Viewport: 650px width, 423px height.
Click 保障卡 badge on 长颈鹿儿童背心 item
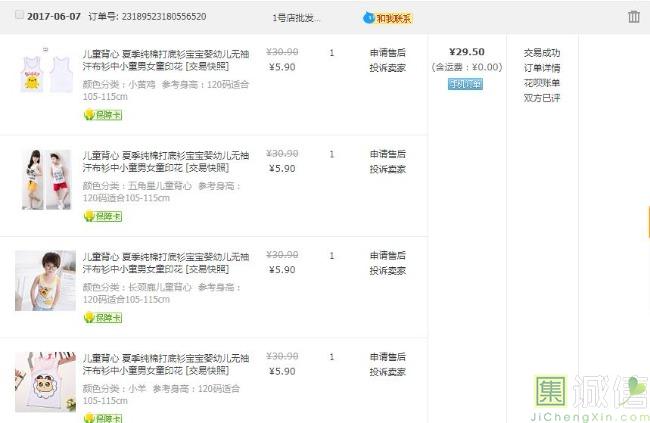[x=102, y=317]
